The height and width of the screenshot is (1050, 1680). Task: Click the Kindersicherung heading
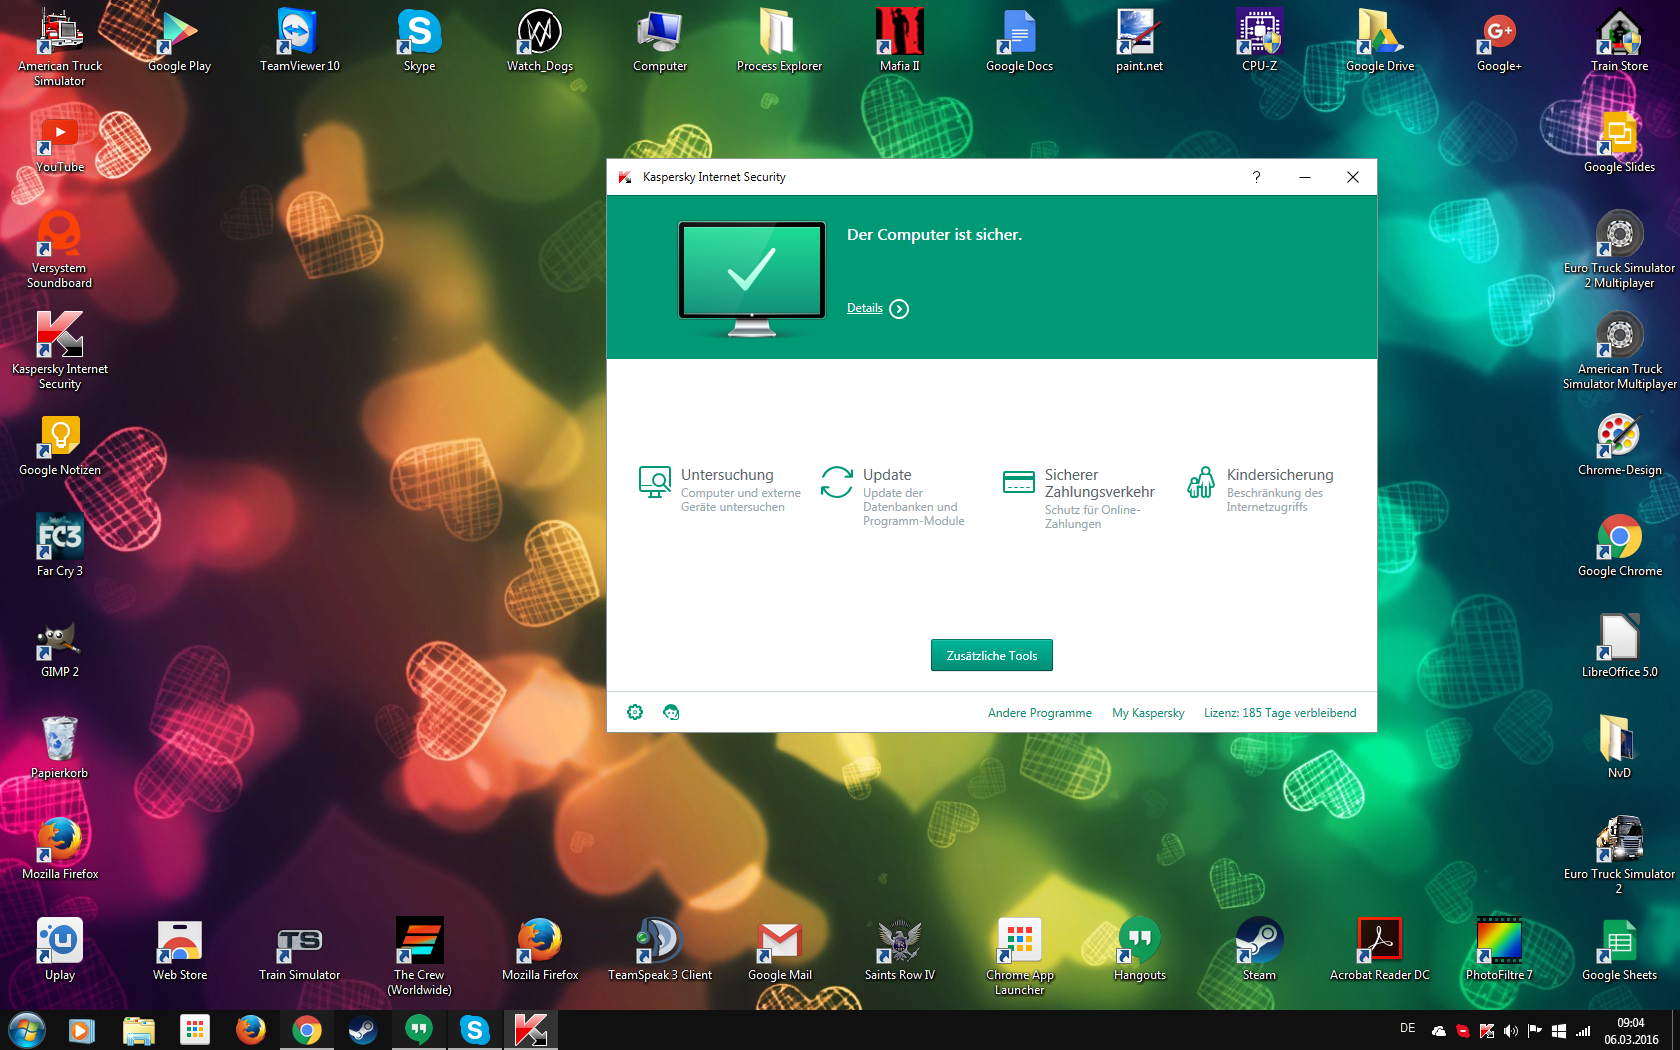pyautogui.click(x=1280, y=475)
